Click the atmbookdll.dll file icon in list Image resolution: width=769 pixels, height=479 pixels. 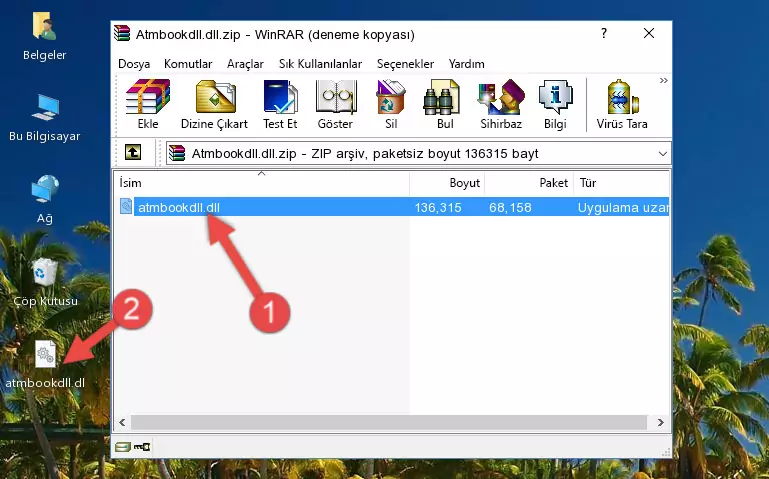(126, 207)
